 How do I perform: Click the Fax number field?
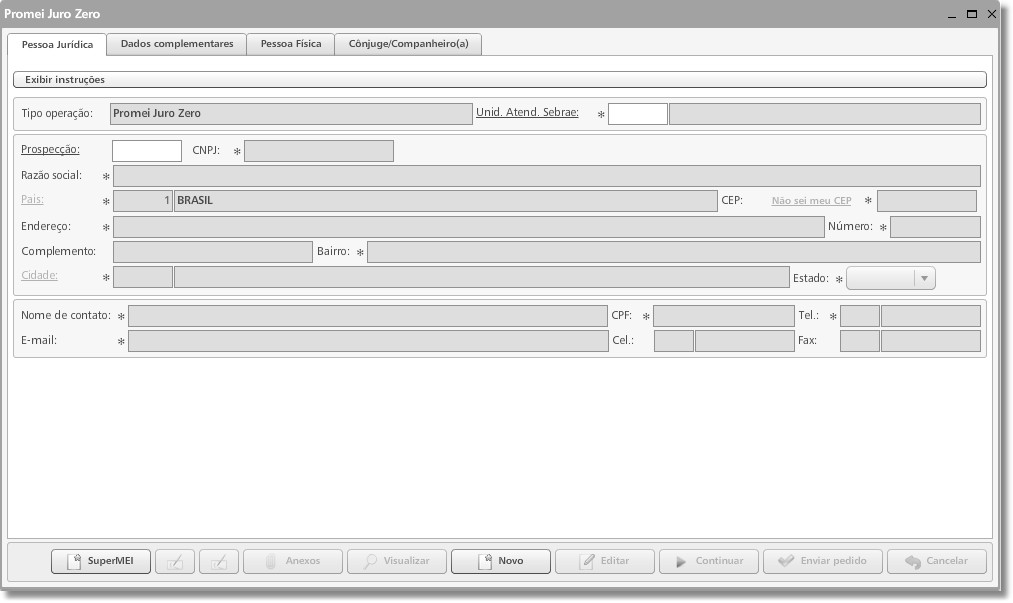(x=931, y=341)
